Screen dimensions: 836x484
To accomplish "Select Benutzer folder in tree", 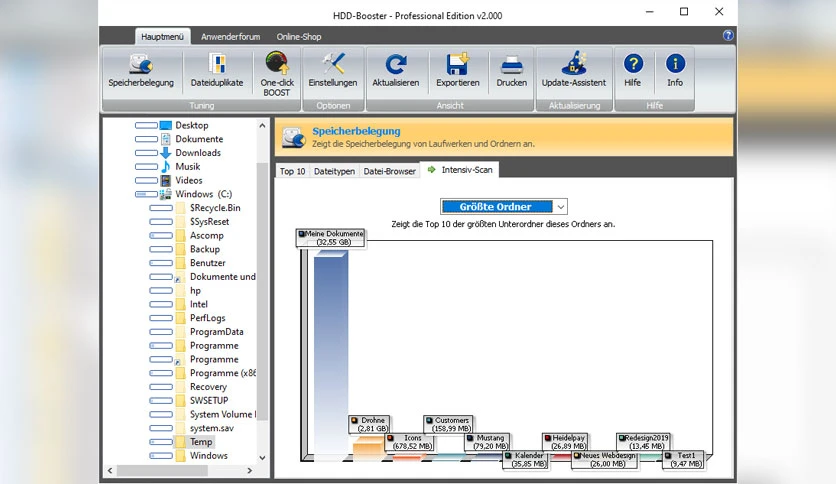I will (x=207, y=263).
